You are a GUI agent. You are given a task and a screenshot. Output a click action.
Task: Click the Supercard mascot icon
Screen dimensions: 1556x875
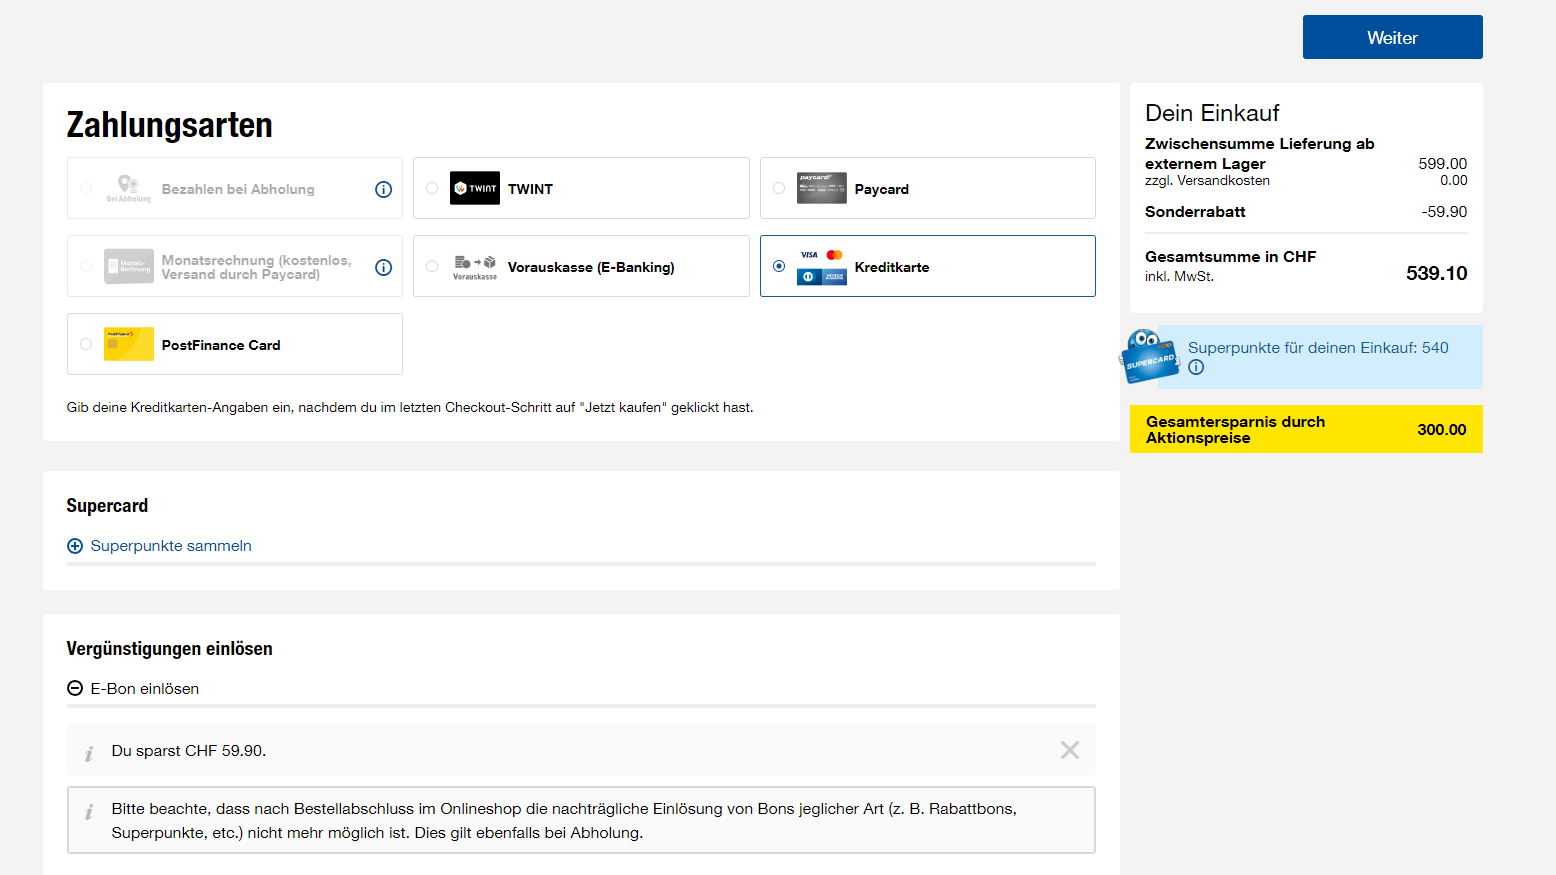(x=1149, y=357)
